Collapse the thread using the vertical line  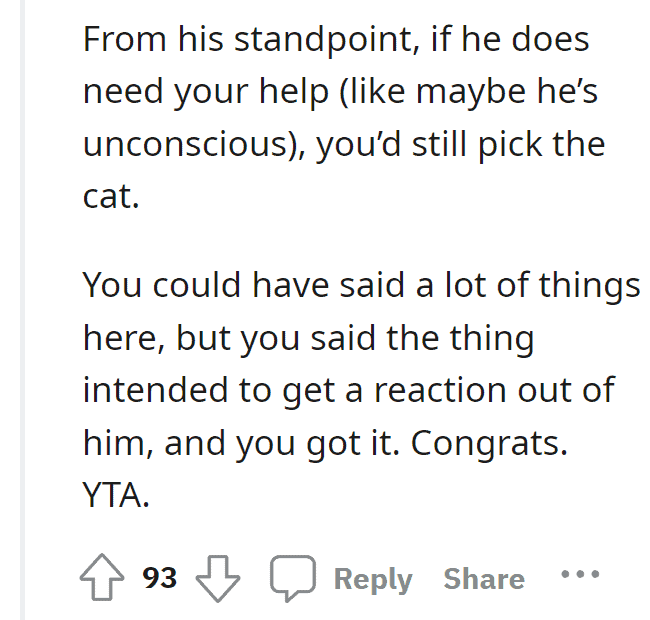[x=22, y=310]
